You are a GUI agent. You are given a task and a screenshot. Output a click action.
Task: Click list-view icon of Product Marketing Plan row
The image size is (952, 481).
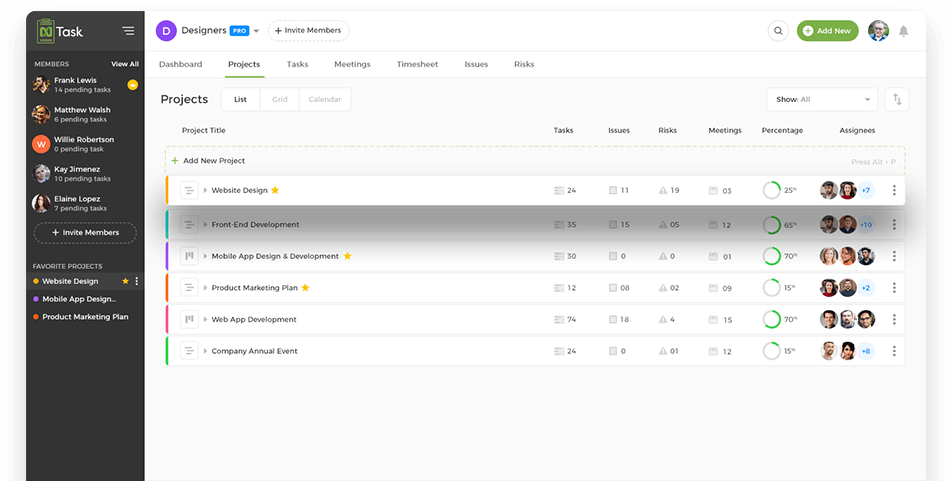pos(189,288)
